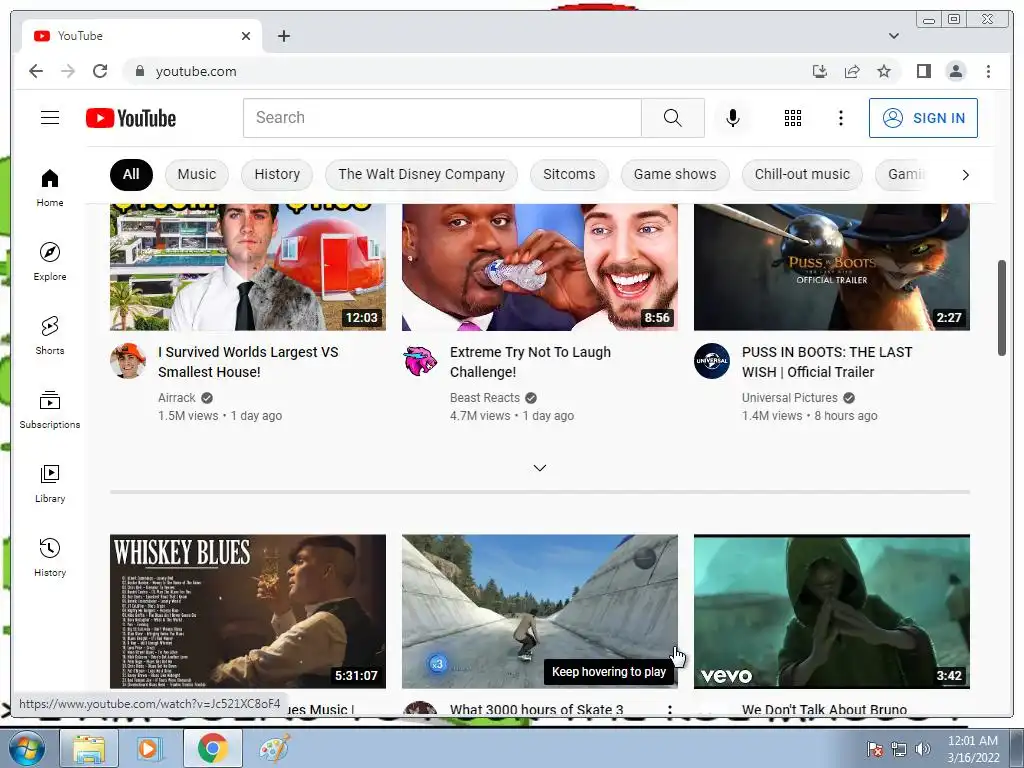This screenshot has height=768, width=1024.
Task: Go to Home in sidebar
Action: (50, 188)
